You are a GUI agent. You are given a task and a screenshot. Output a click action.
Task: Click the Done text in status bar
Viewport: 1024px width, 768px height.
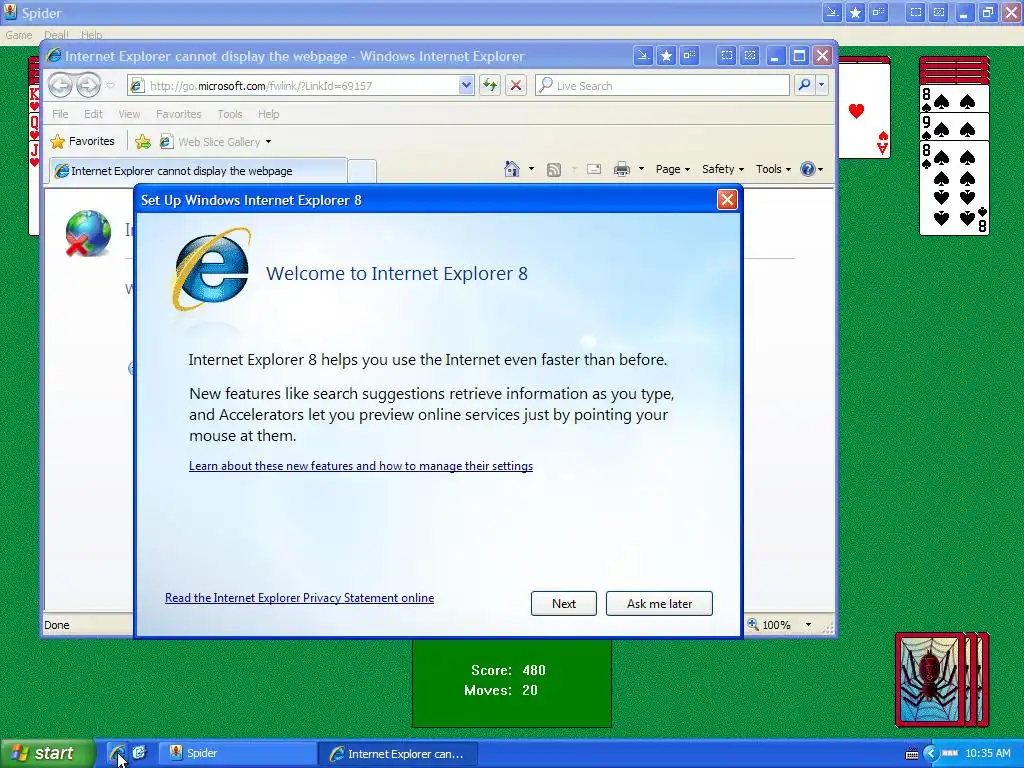[57, 625]
